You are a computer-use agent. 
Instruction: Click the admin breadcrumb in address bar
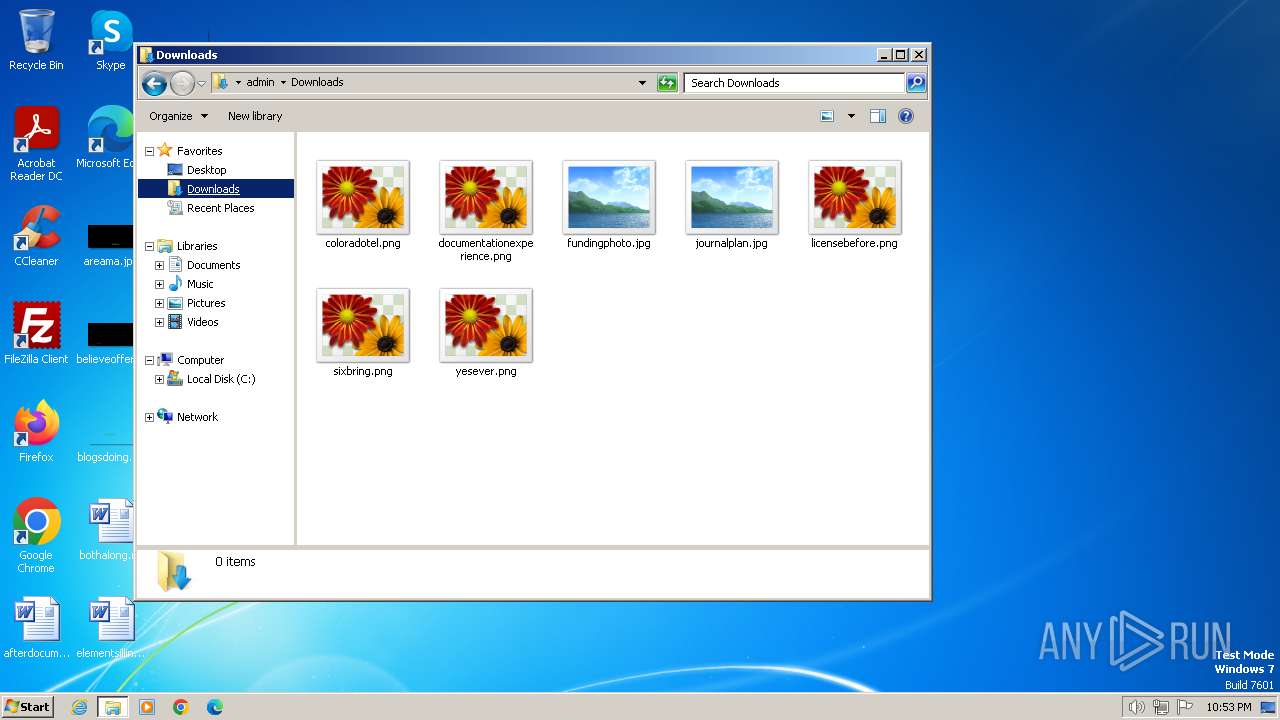coord(260,82)
